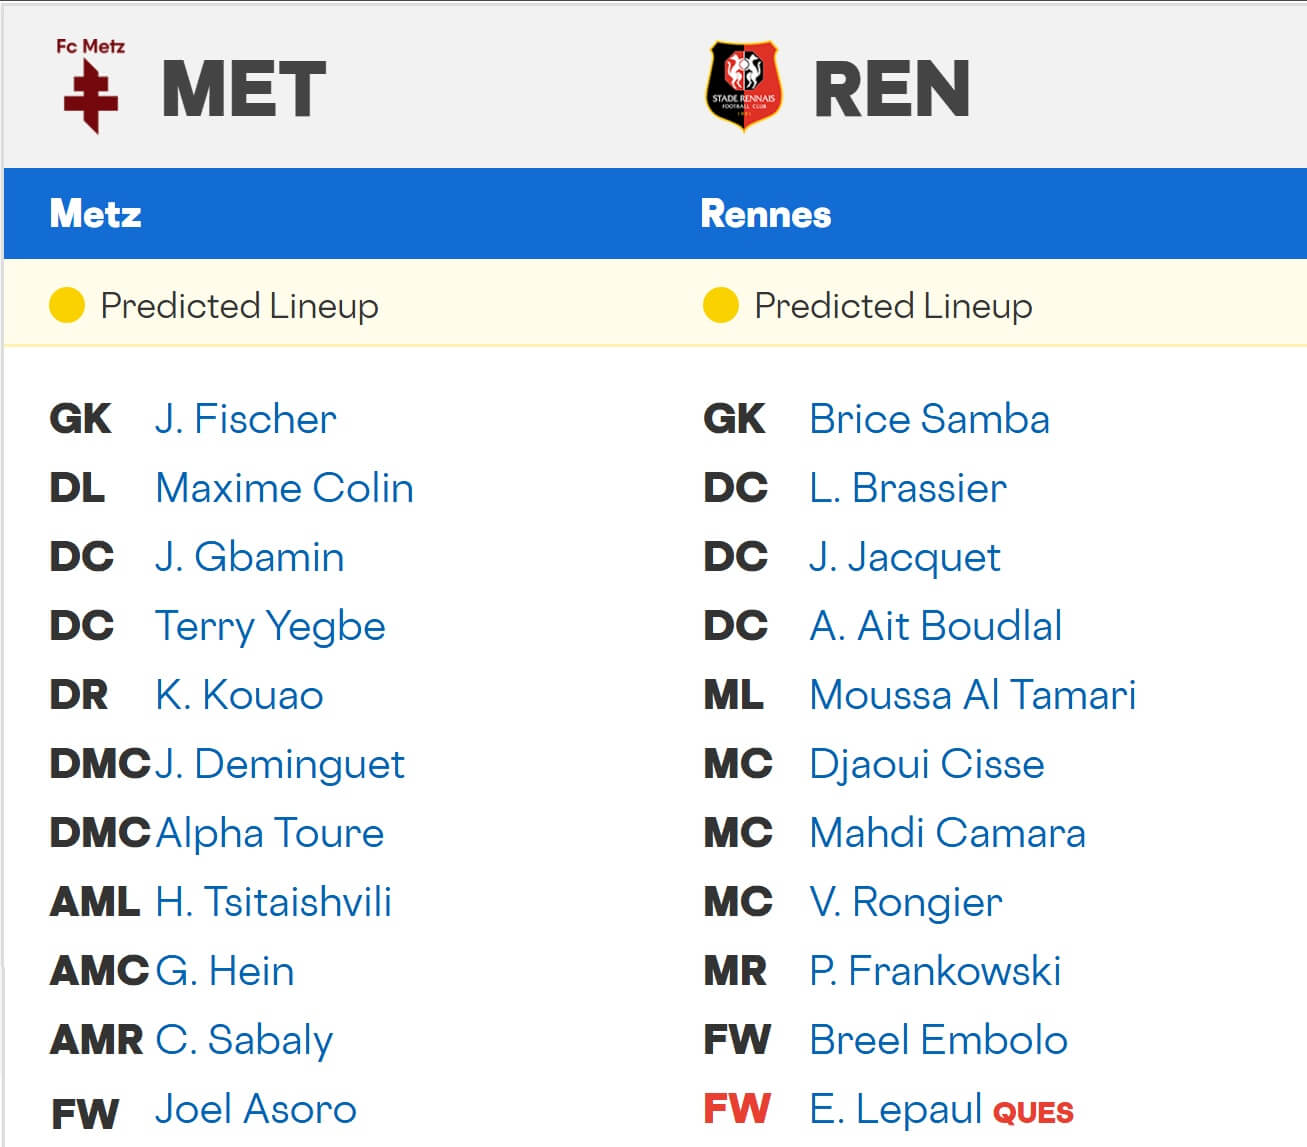Image resolution: width=1307 pixels, height=1147 pixels.
Task: Click Joel Asoro in the Metz lineup
Action: pyautogui.click(x=255, y=1108)
